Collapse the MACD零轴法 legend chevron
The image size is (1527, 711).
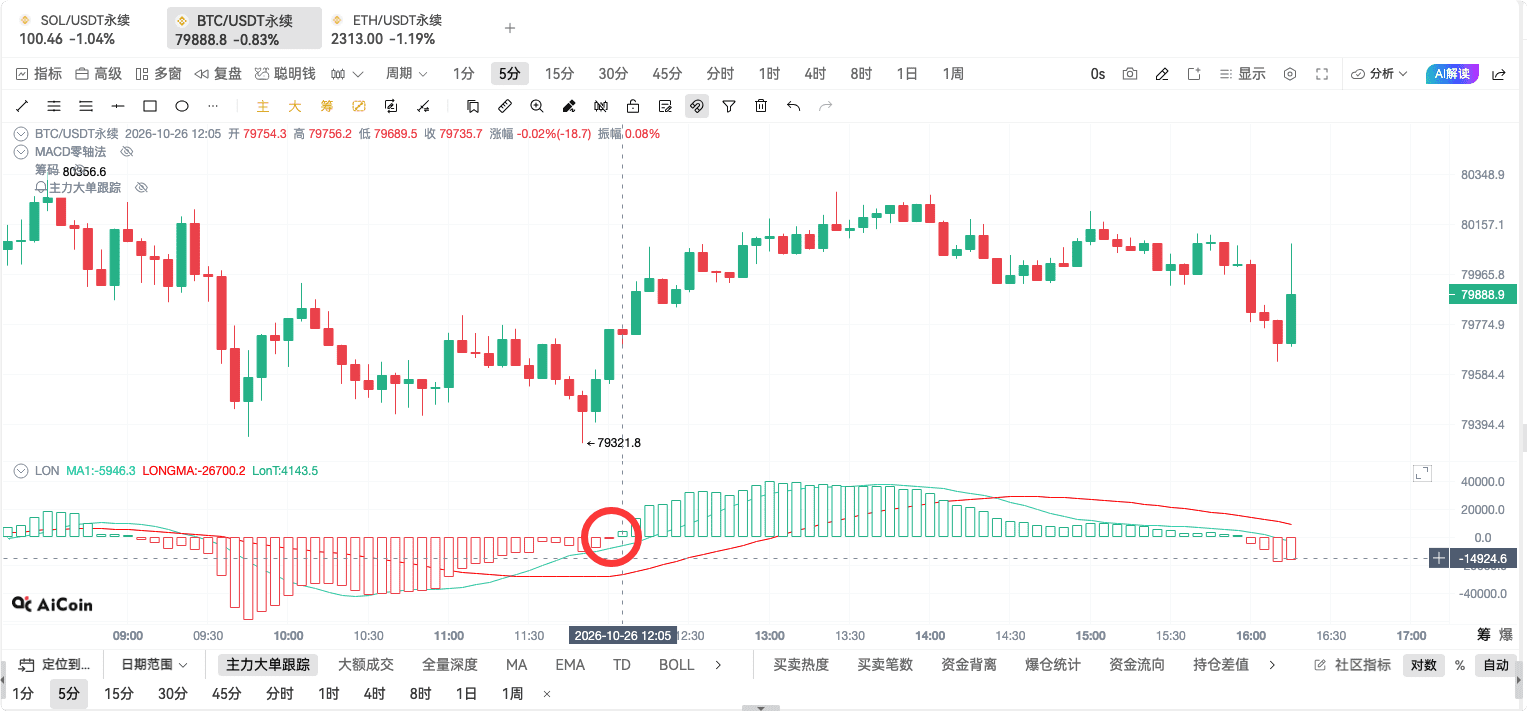coord(21,152)
